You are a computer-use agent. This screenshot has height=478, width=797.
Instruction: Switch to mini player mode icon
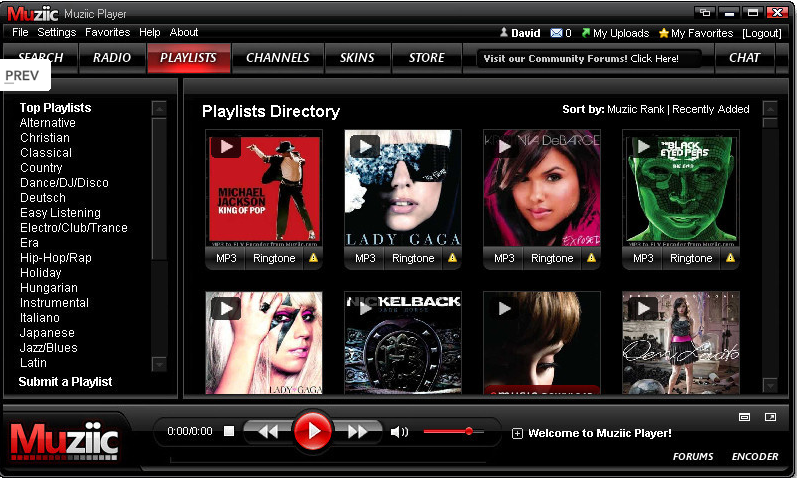(744, 417)
